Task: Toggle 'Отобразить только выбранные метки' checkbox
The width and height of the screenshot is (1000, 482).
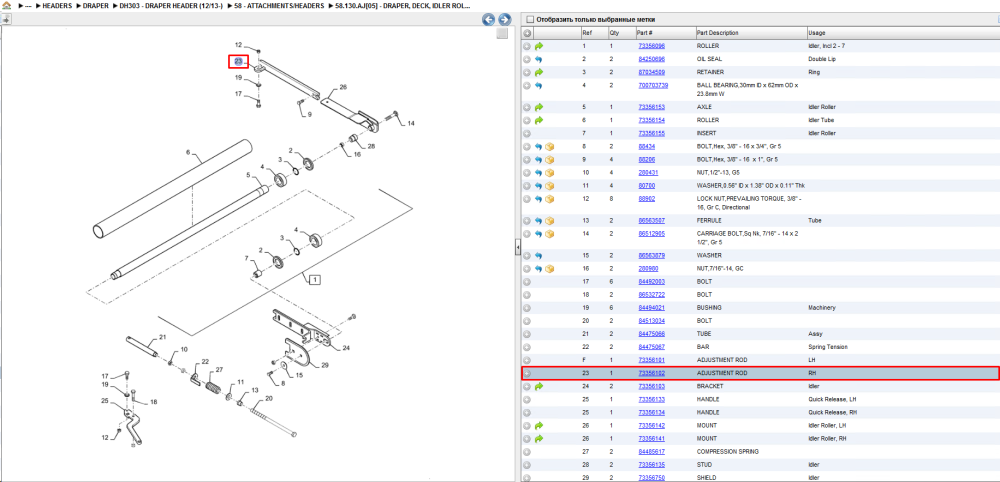Action: [528, 20]
